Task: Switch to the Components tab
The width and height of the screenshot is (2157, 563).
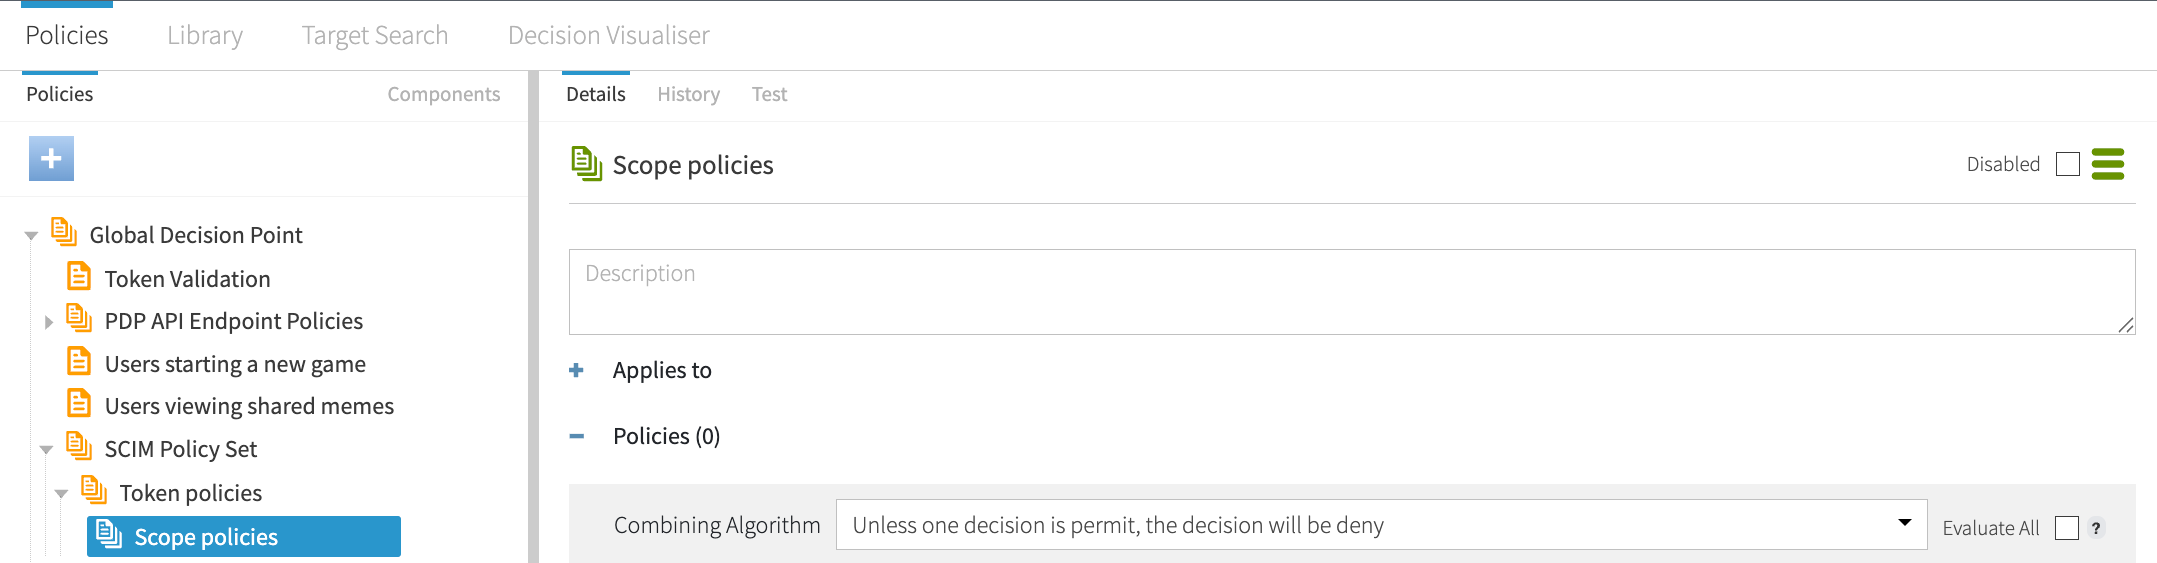Action: (x=443, y=95)
